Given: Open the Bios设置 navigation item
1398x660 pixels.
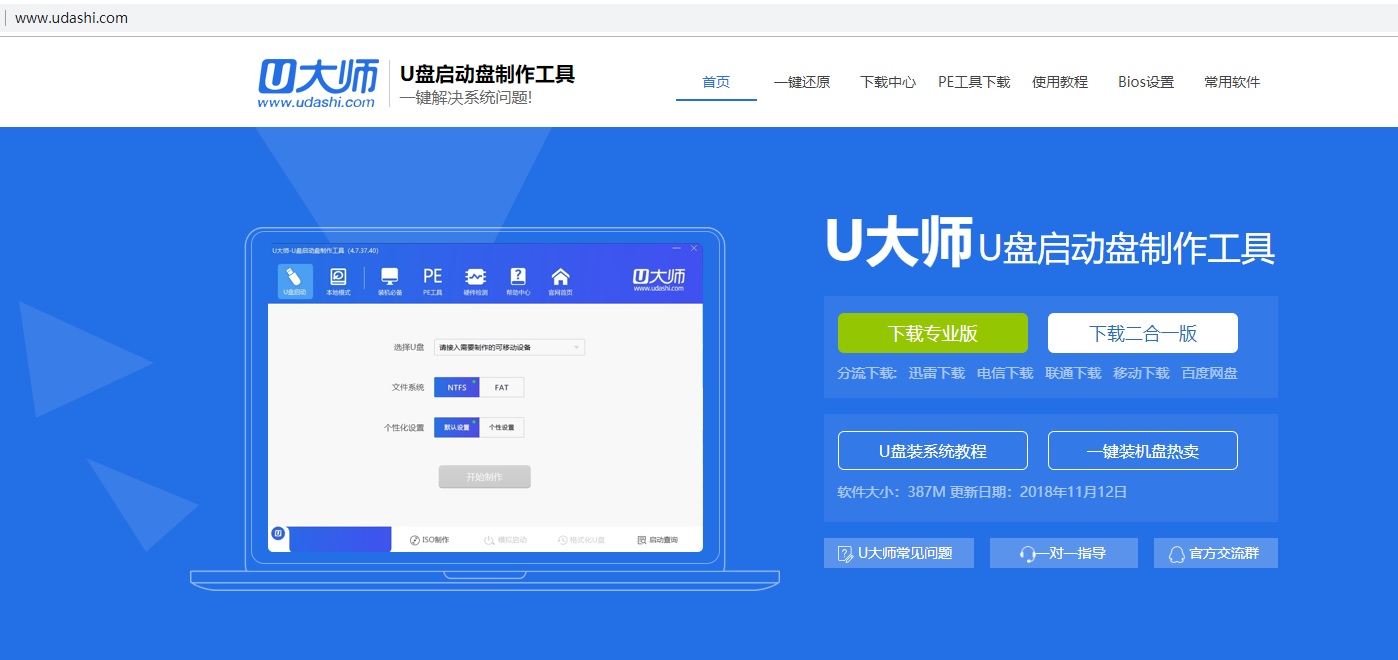Looking at the screenshot, I should (x=1146, y=82).
